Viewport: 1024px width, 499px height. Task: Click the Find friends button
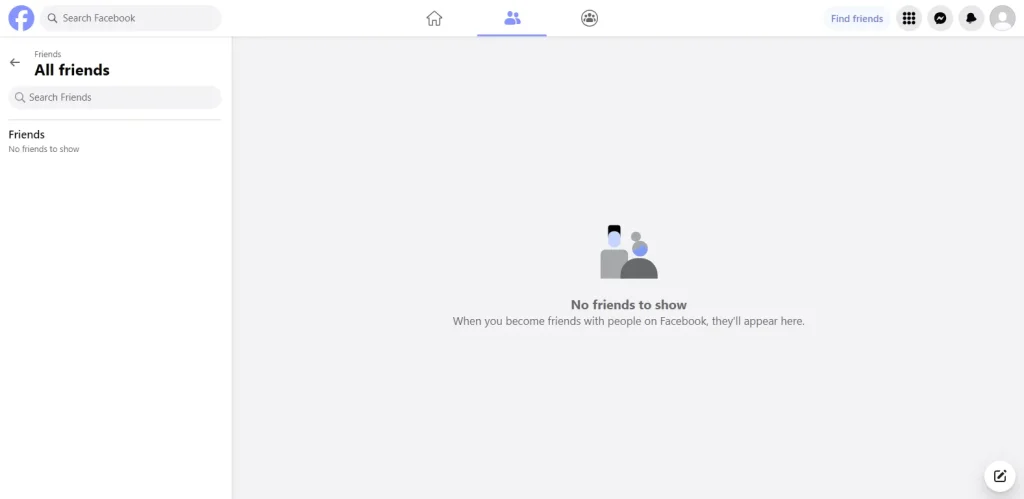pyautogui.click(x=857, y=18)
